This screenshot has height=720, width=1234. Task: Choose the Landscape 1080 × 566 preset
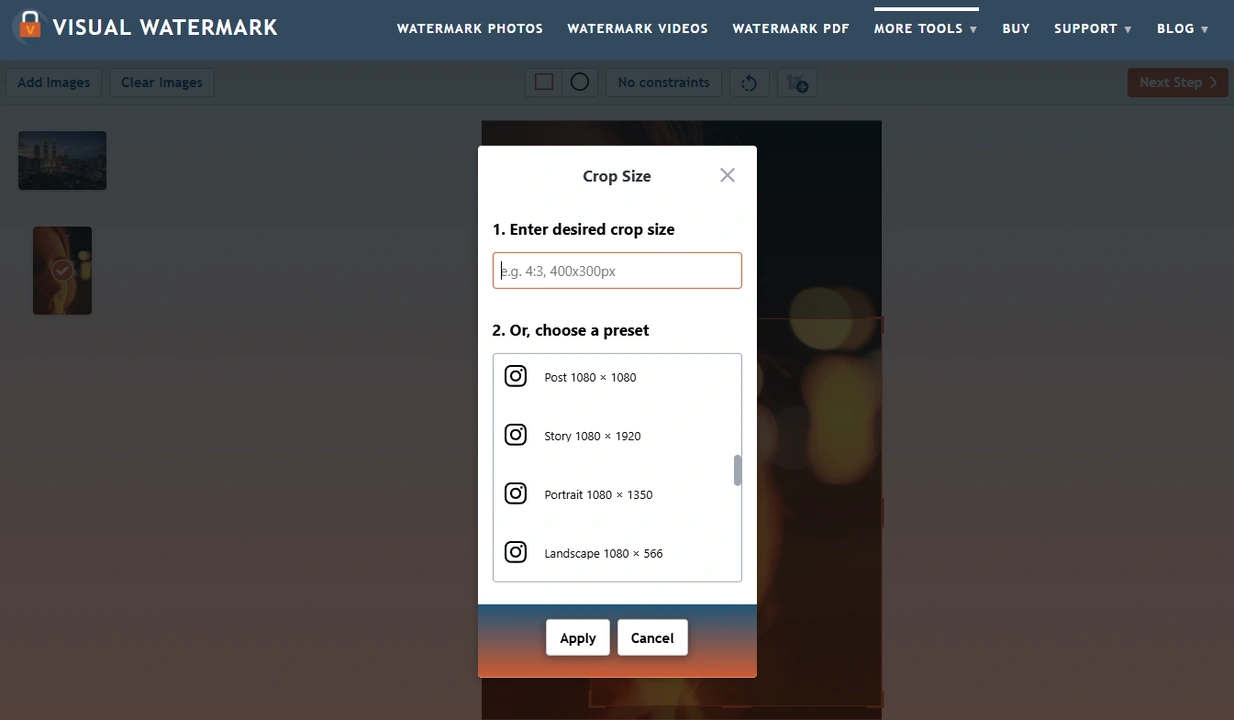coord(613,553)
